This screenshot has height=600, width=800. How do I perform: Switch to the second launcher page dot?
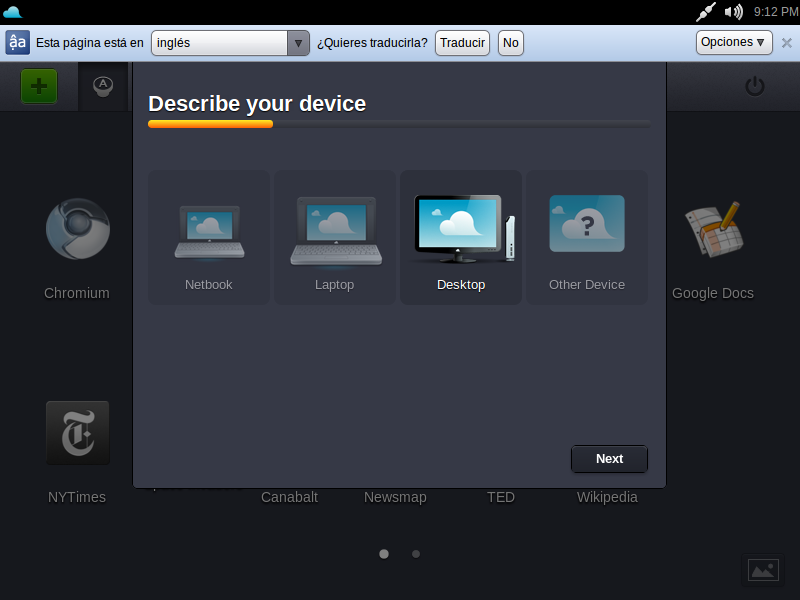coord(416,553)
